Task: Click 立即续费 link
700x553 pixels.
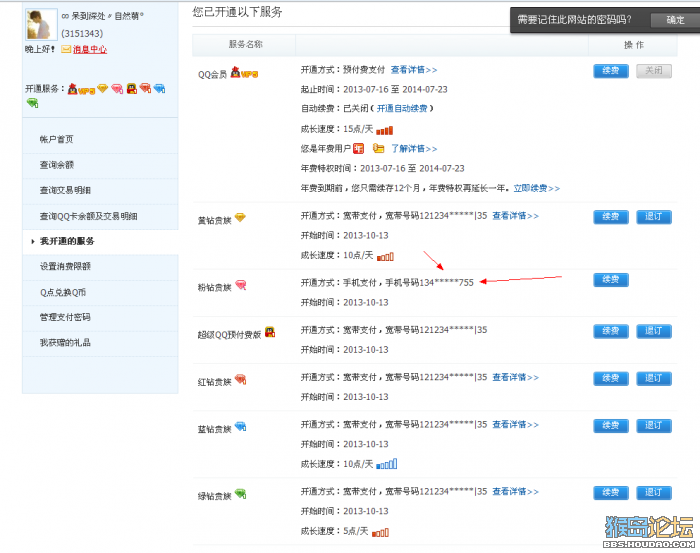Action: [x=537, y=188]
